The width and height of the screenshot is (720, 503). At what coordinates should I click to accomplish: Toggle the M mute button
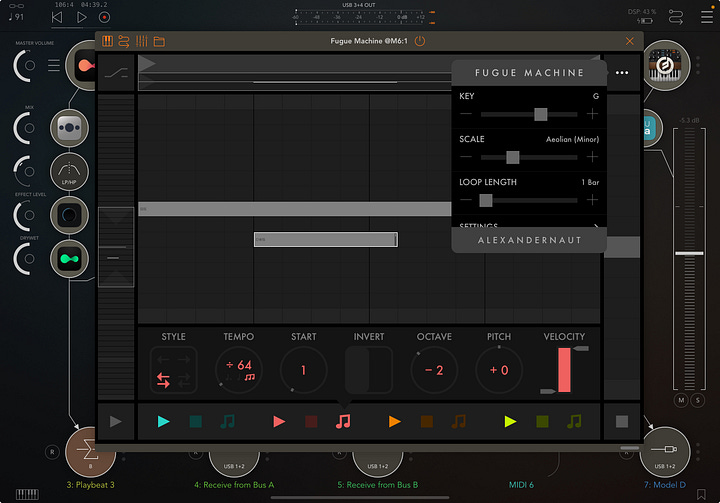coord(681,400)
